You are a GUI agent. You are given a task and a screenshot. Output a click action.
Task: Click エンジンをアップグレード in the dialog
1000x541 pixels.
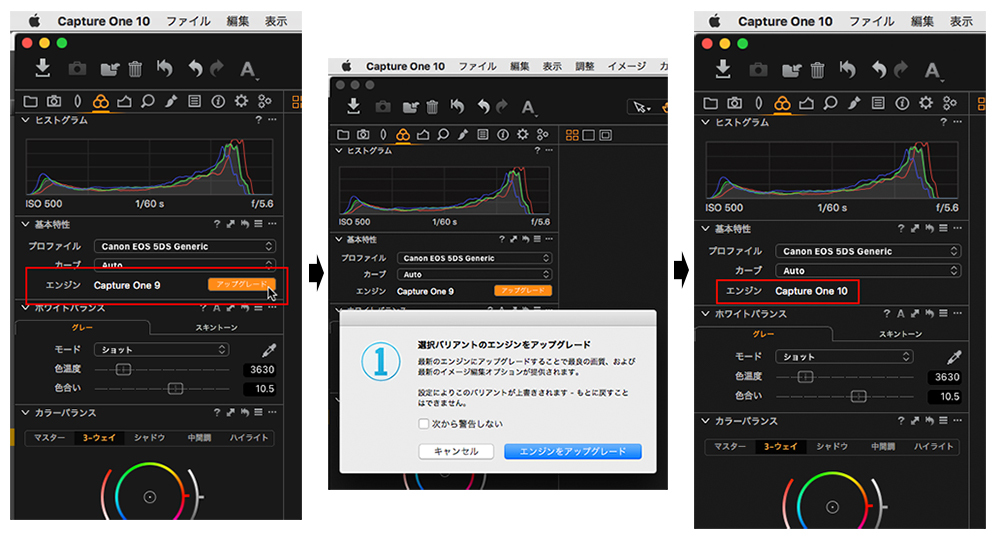click(573, 451)
